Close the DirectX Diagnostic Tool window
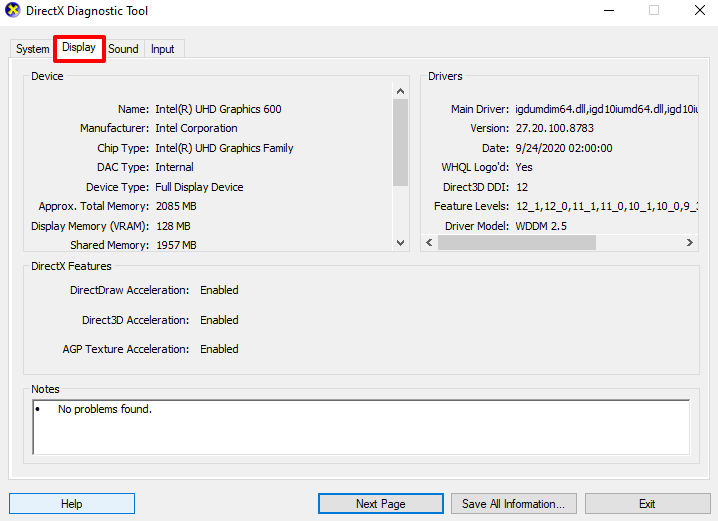 click(700, 10)
